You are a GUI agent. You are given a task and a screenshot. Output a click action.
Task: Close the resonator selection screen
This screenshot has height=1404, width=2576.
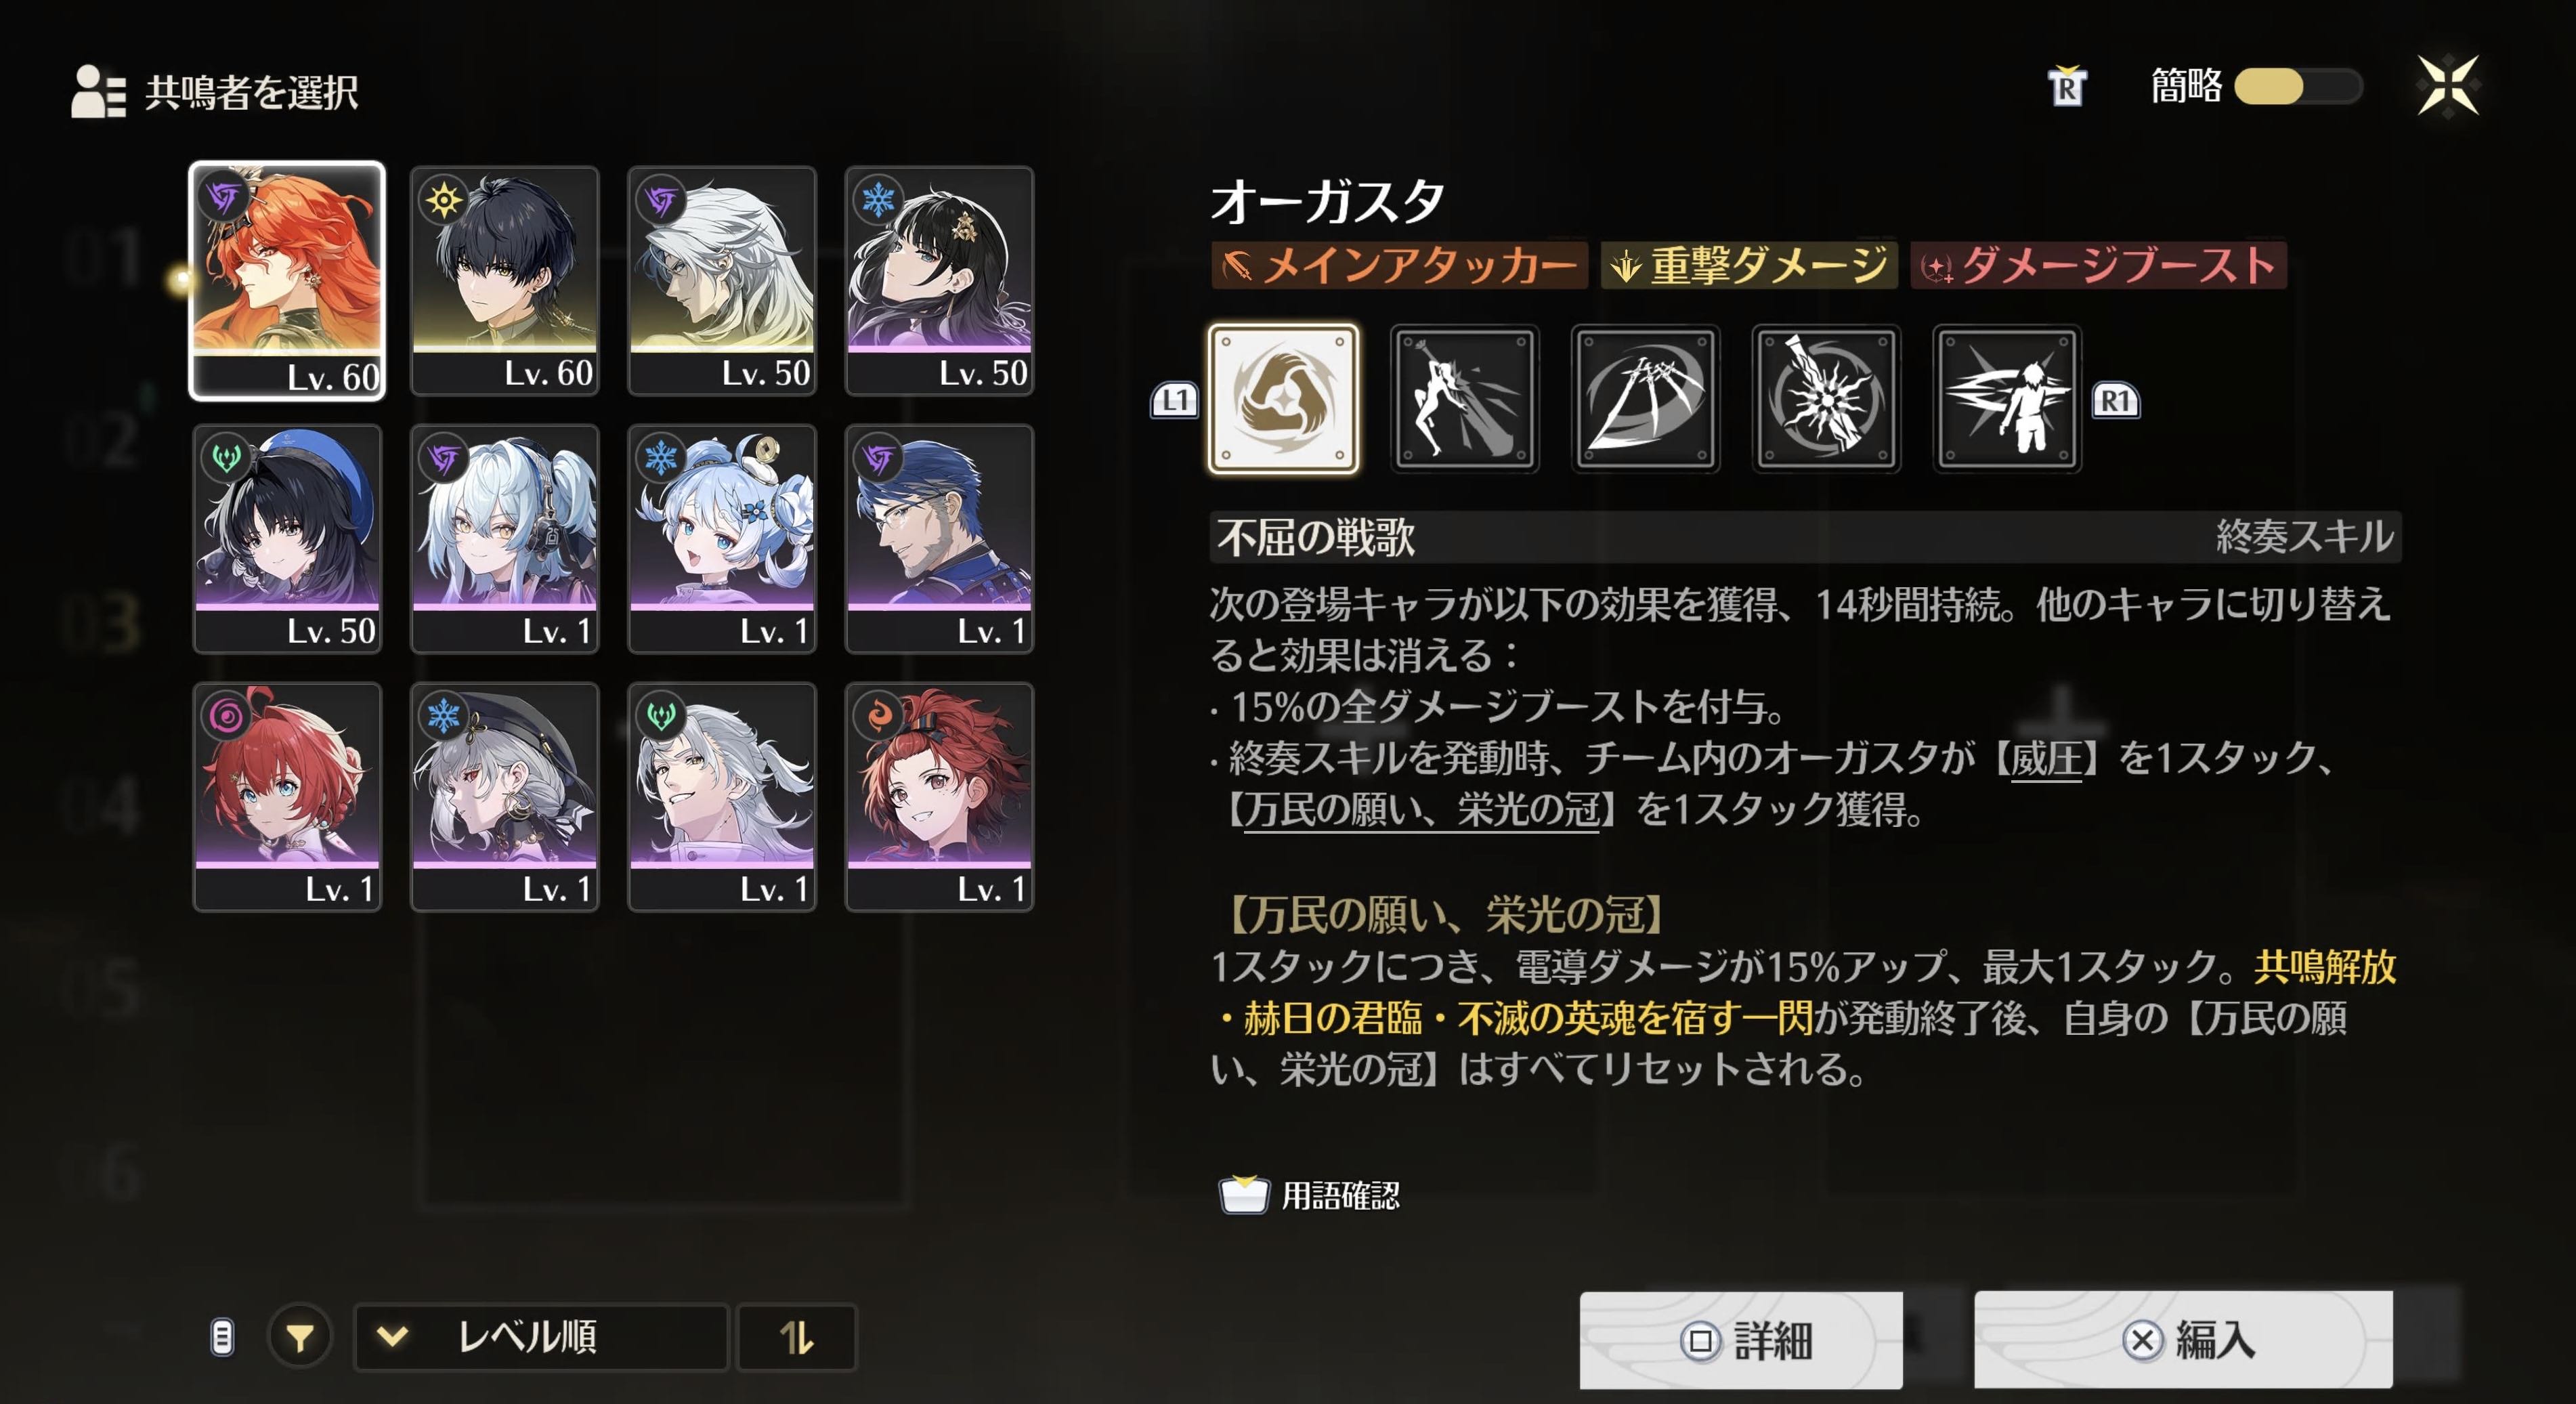[2447, 86]
